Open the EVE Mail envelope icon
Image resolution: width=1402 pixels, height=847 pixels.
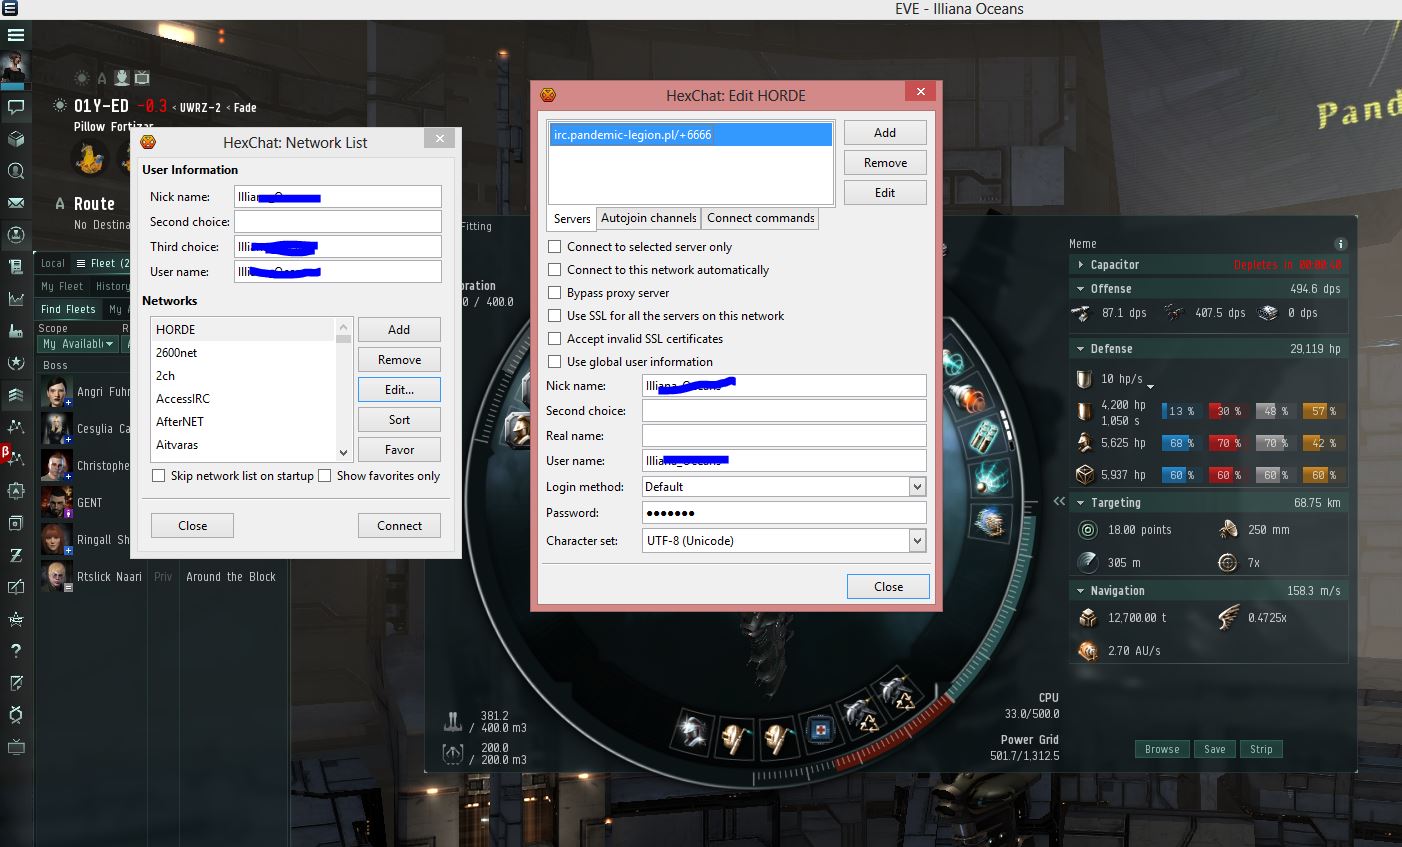click(x=16, y=203)
